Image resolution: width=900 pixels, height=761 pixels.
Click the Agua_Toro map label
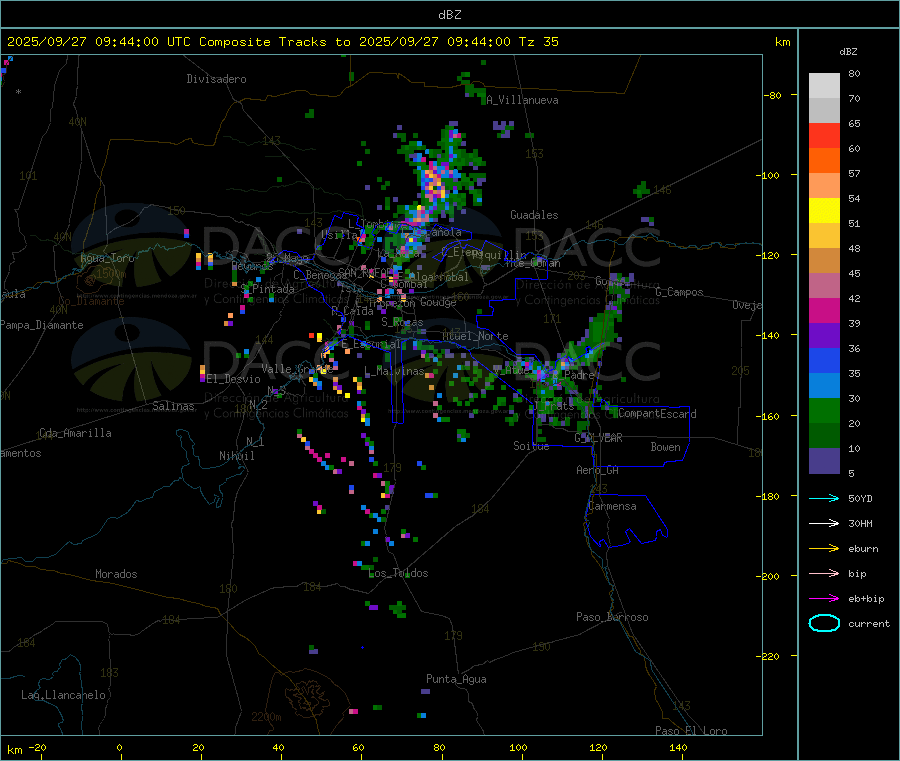click(107, 258)
